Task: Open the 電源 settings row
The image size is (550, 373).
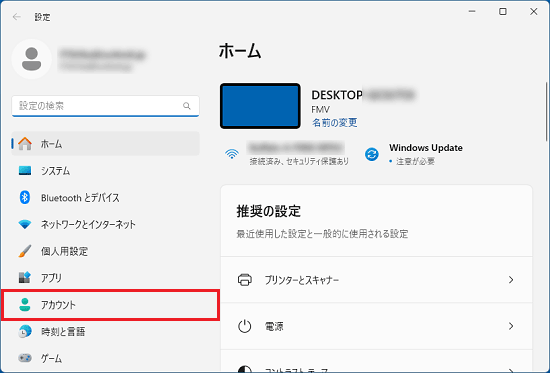Action: click(x=376, y=326)
